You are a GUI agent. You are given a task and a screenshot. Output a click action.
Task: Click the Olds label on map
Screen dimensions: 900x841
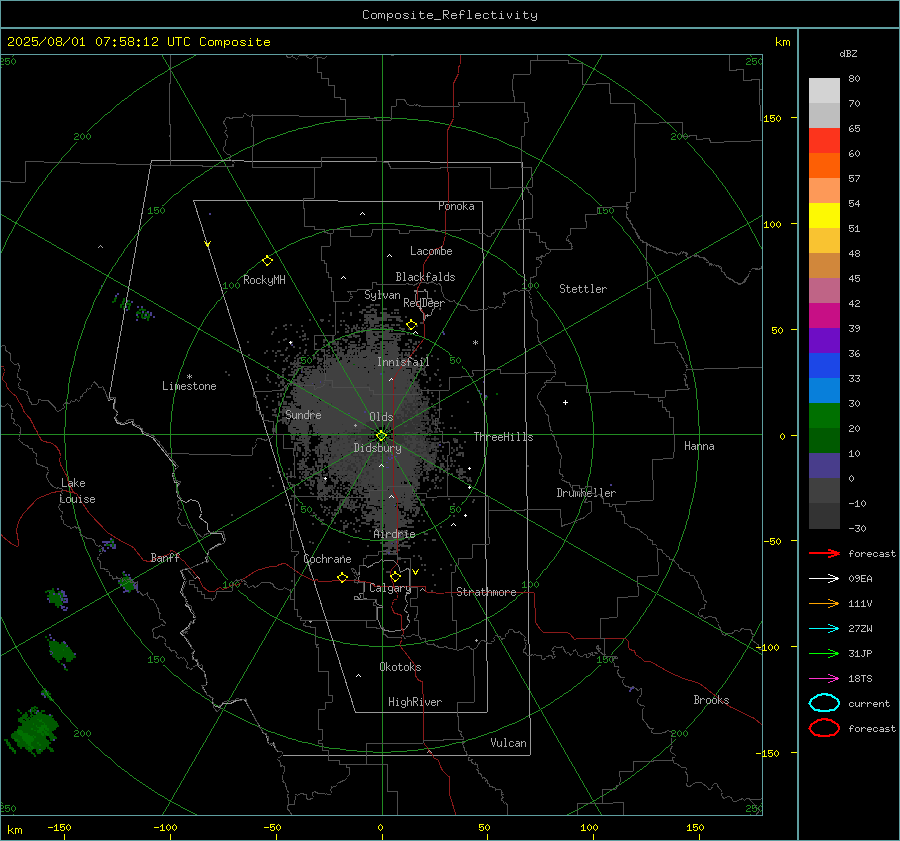(x=381, y=417)
